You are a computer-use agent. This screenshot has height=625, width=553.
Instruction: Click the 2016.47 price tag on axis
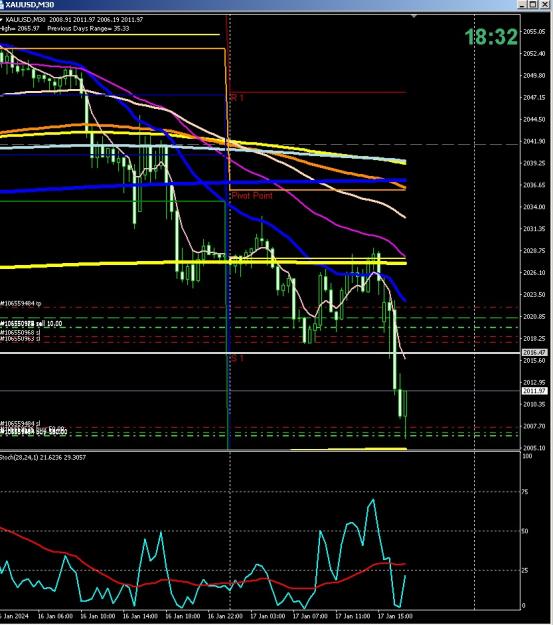pos(534,353)
